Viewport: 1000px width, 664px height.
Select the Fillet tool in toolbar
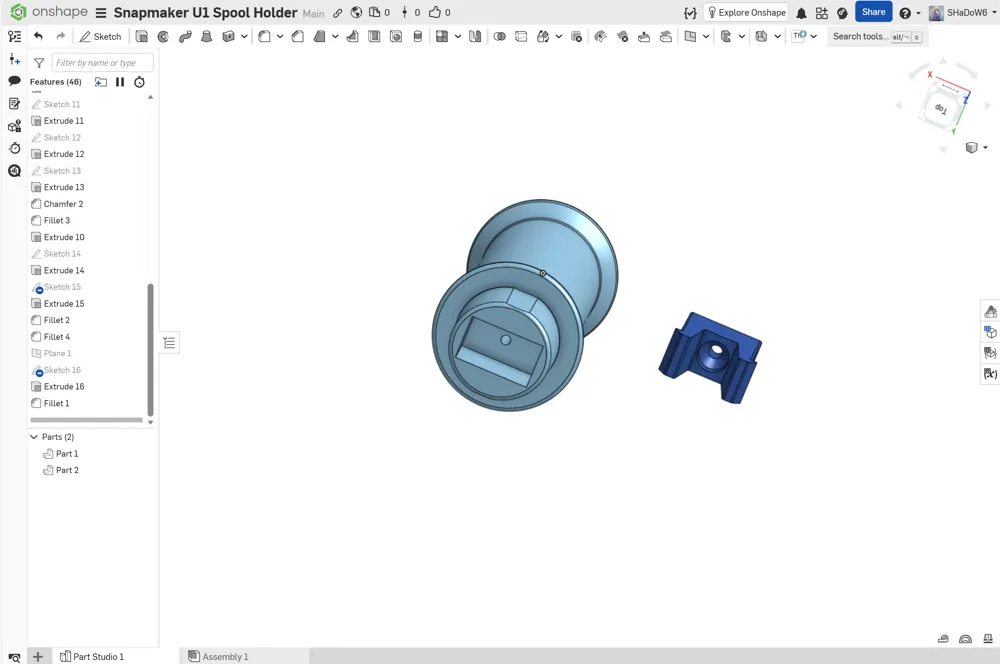pos(264,36)
